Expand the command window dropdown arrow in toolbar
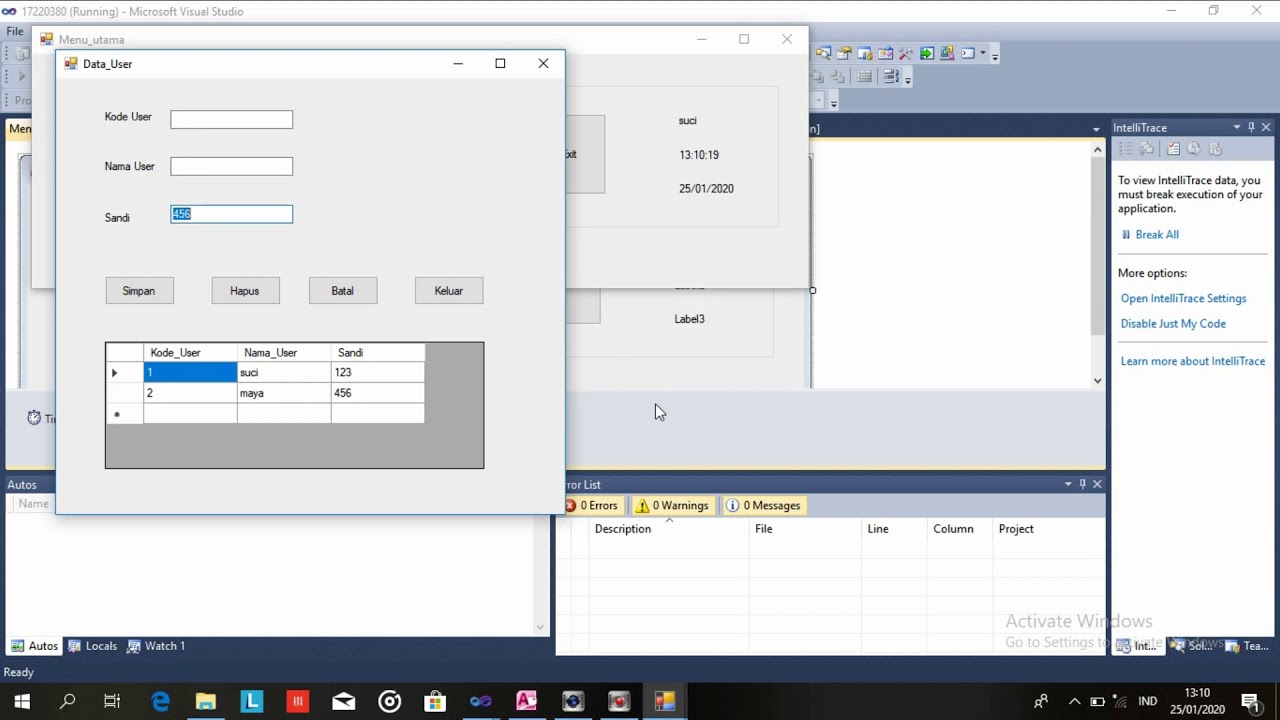The image size is (1280, 720). [983, 53]
